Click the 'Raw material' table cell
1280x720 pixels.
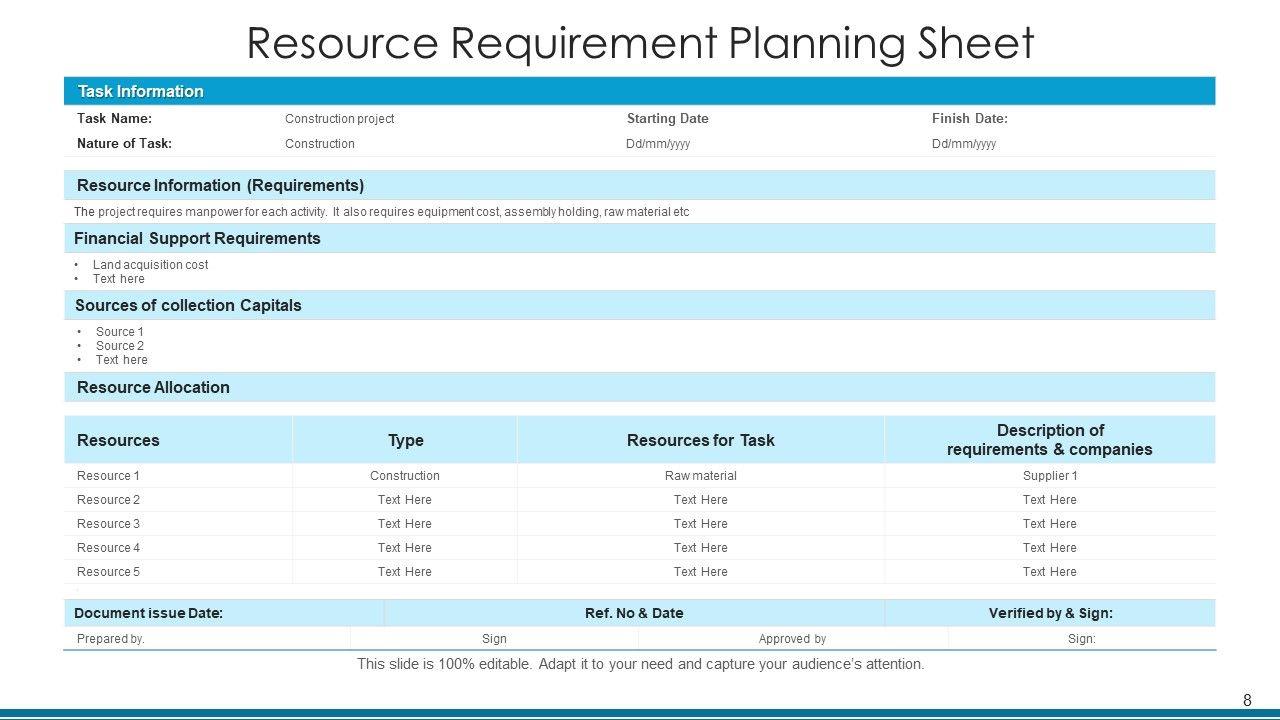[700, 476]
